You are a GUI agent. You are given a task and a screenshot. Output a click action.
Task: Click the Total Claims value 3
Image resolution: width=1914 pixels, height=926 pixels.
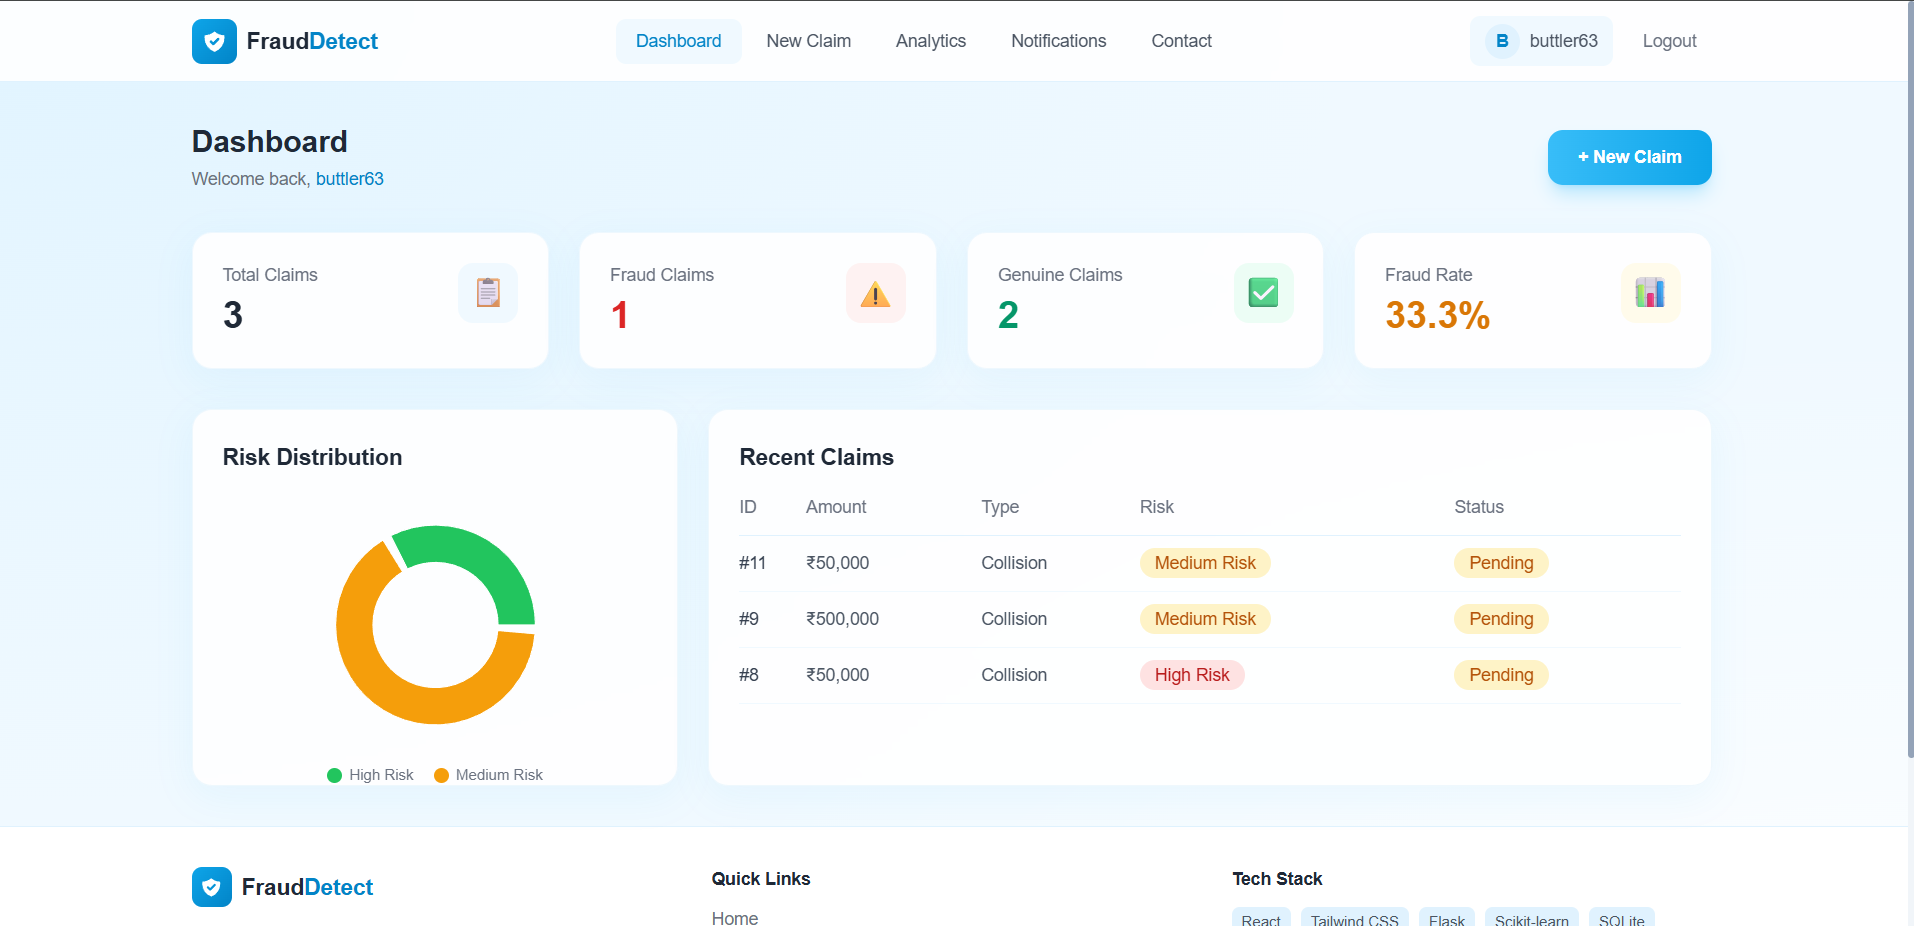(x=233, y=315)
